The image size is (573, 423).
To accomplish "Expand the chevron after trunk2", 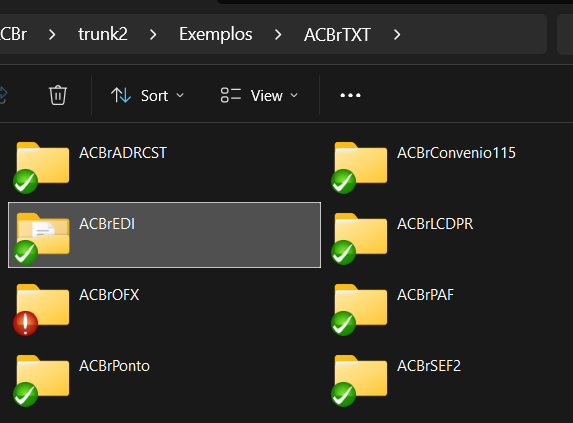I will pos(153,35).
